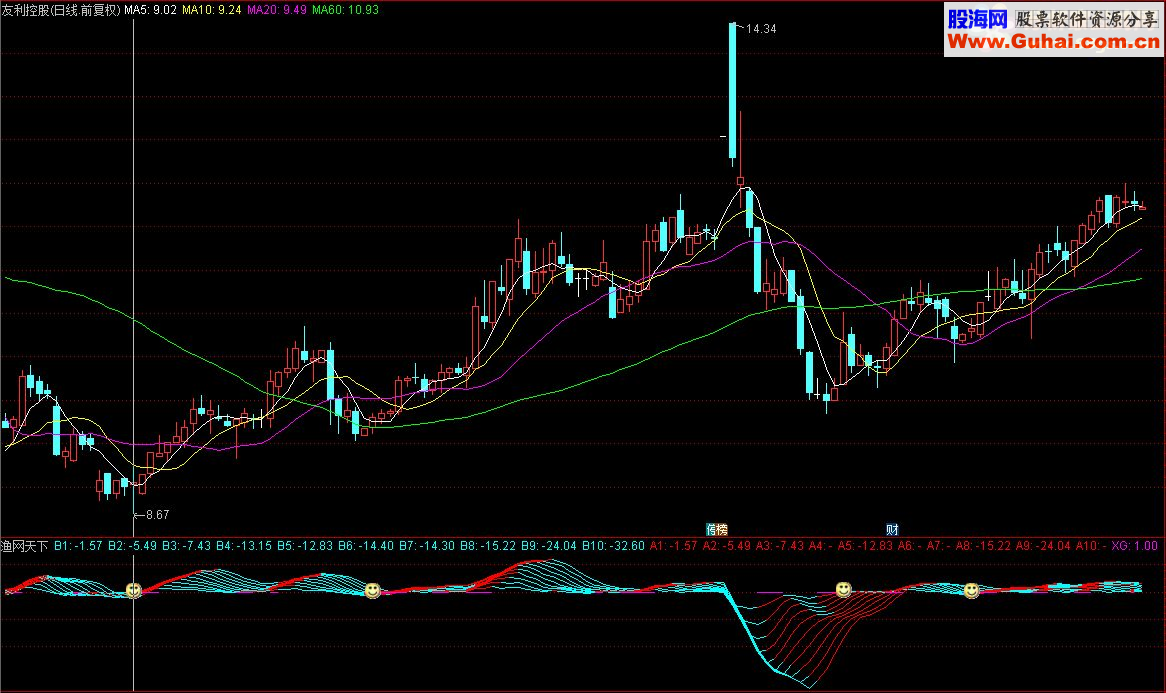Screen dimensions: 1166x693
Task: Click the red A8: -15.22 indicator value
Action: coord(983,546)
